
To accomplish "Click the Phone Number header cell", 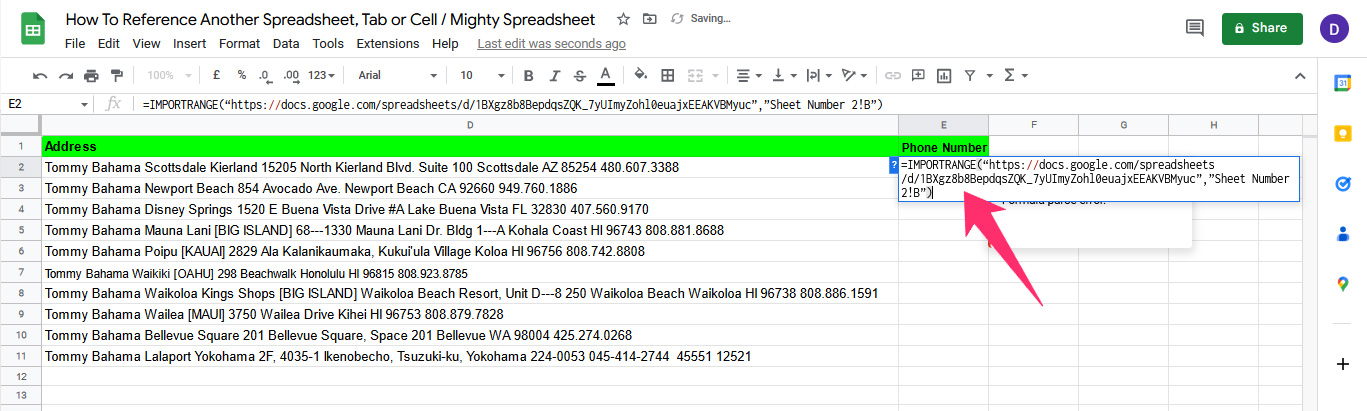I will (x=943, y=147).
